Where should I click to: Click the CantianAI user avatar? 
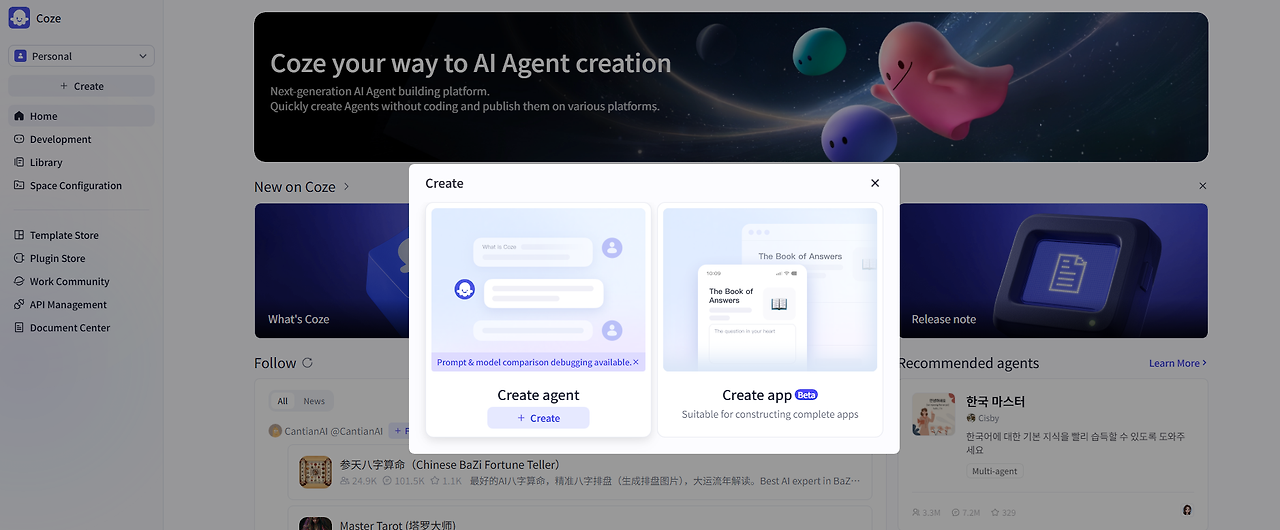275,431
